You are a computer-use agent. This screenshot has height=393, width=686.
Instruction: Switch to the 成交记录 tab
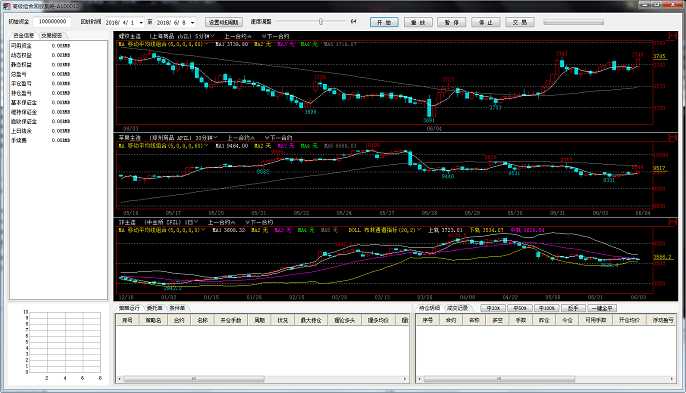point(457,308)
